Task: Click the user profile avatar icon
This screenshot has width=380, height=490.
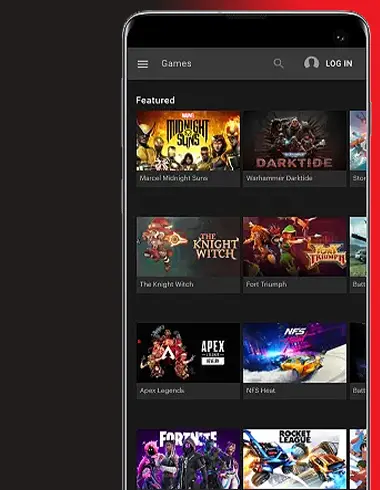Action: pos(311,63)
